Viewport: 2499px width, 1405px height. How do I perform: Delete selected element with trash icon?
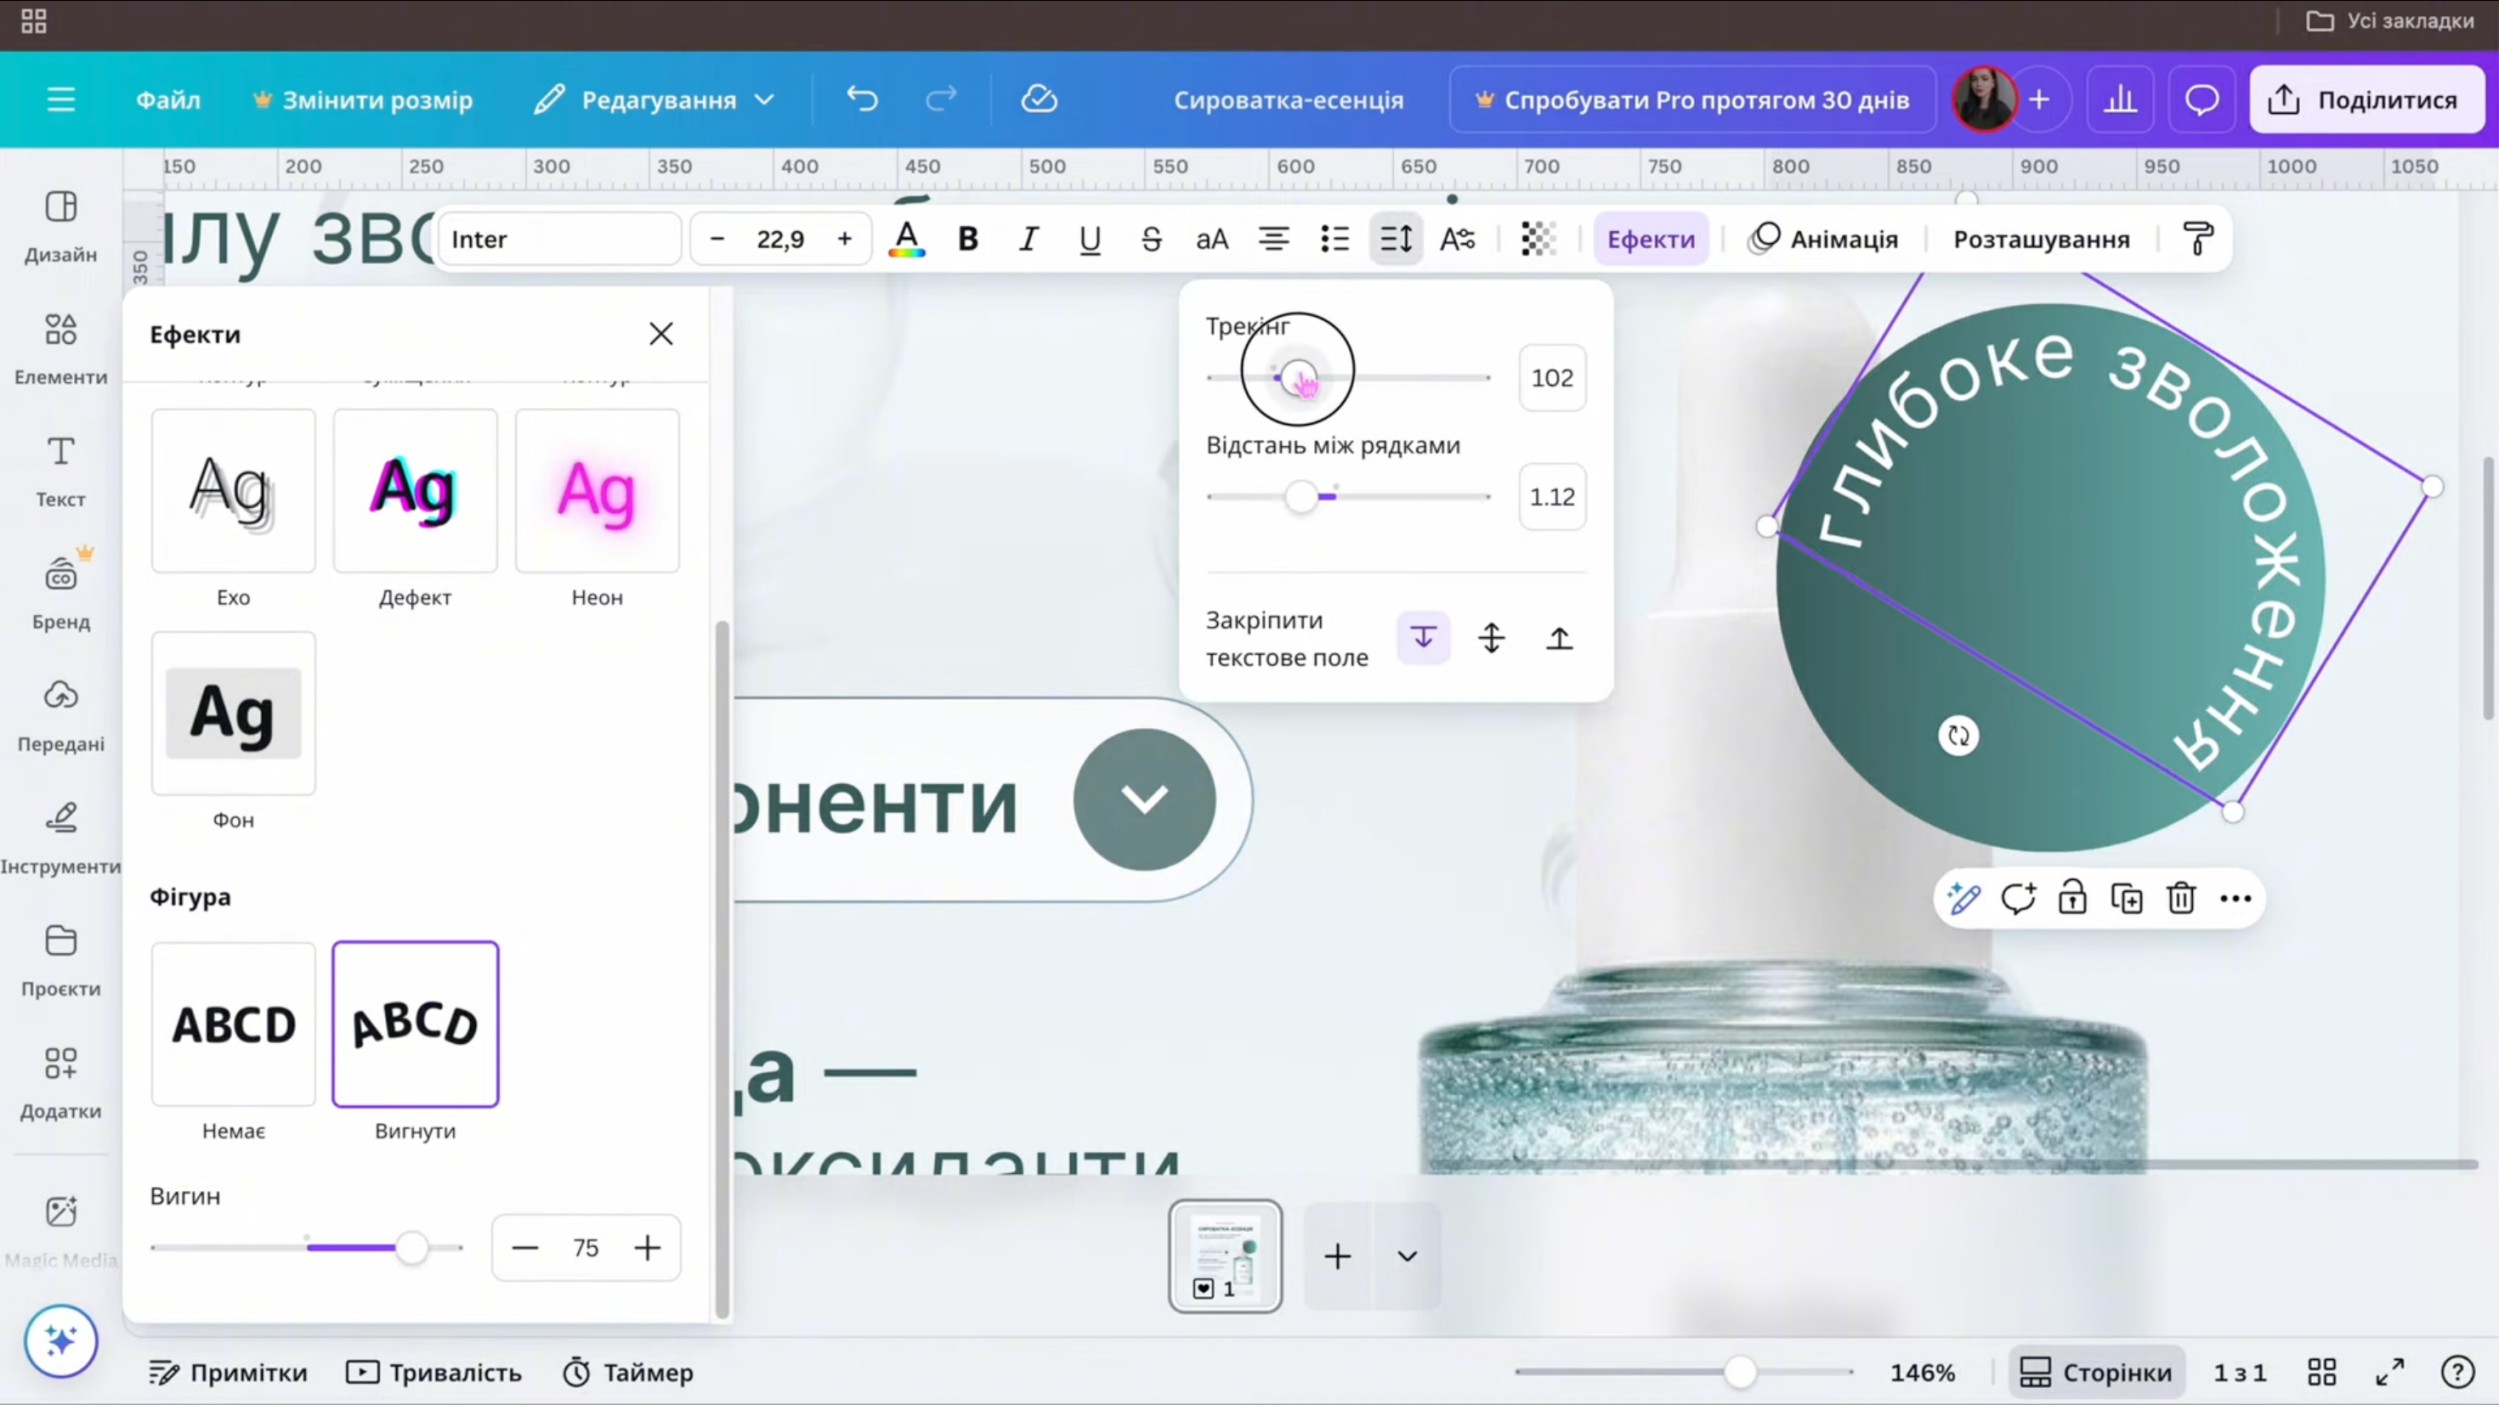pyautogui.click(x=2180, y=898)
